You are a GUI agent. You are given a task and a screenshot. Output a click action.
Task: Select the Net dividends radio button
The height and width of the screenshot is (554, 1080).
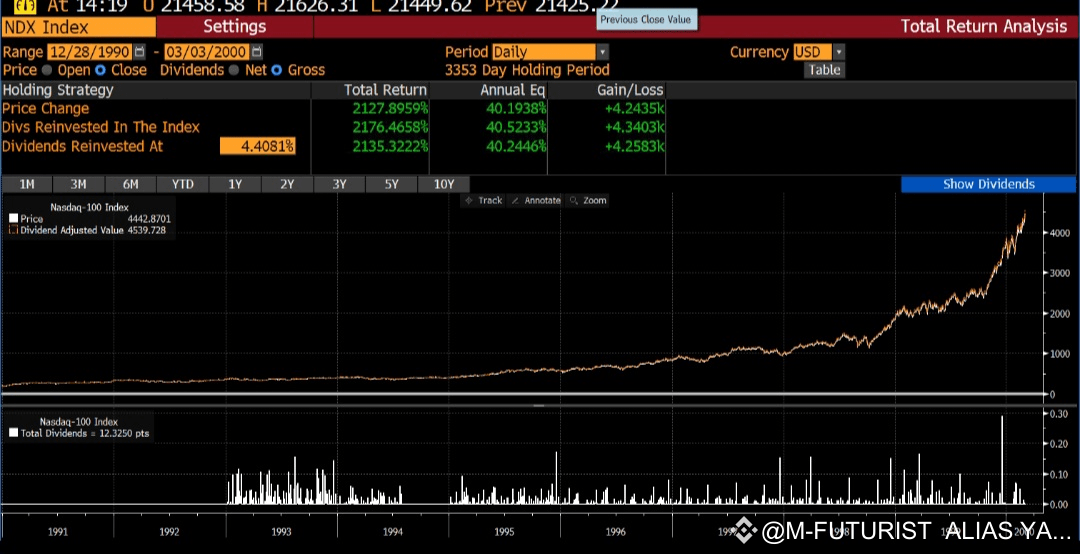pyautogui.click(x=233, y=70)
